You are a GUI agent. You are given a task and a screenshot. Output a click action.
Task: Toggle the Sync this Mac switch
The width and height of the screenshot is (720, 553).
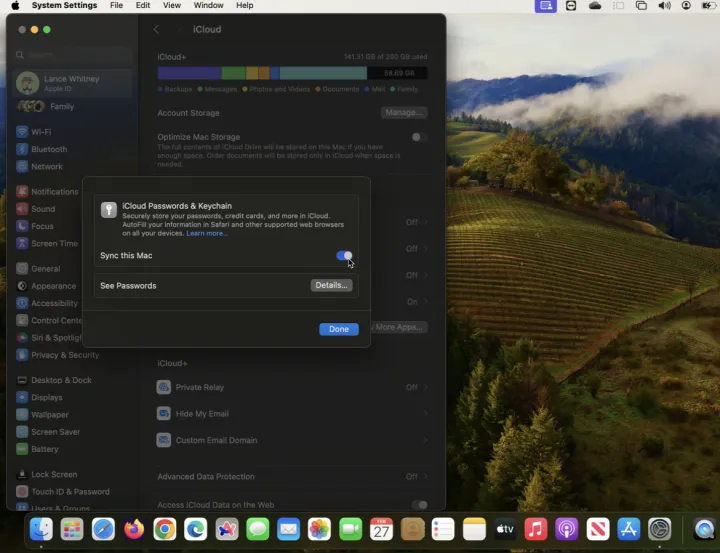coord(344,256)
